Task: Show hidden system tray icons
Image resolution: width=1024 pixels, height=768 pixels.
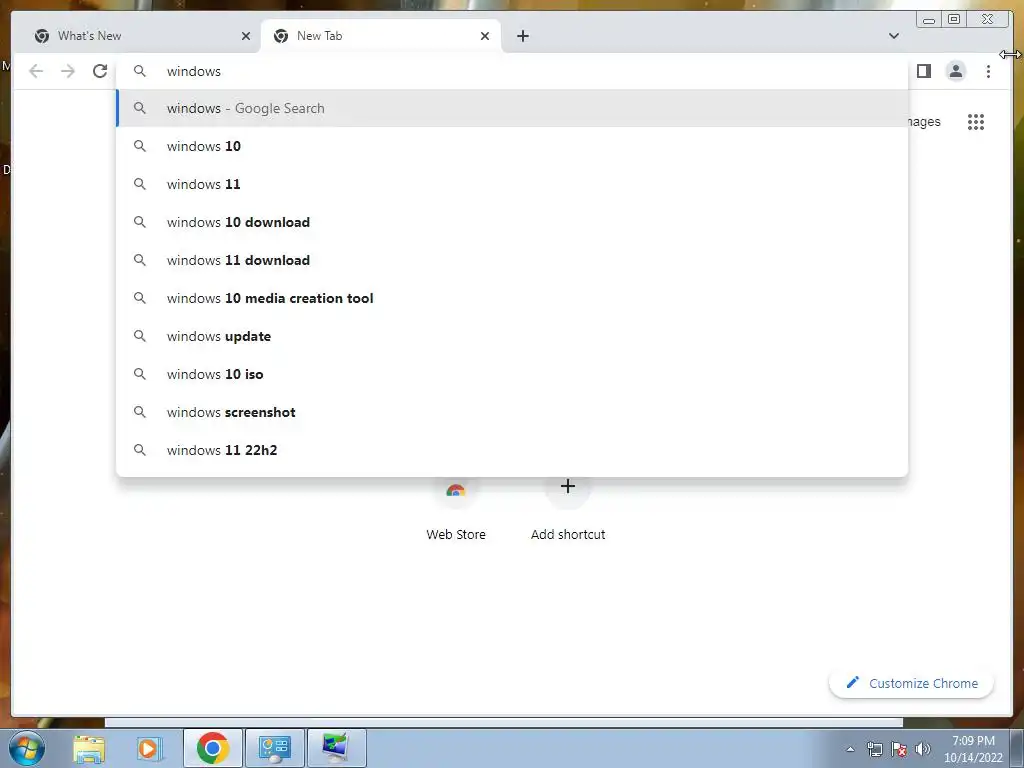Action: [850, 749]
